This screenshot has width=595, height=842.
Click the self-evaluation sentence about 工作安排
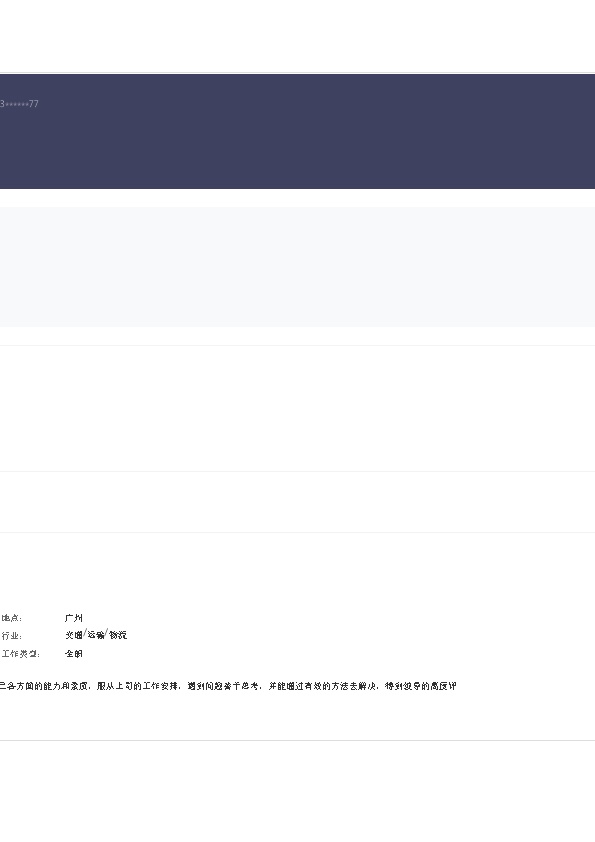[x=228, y=686]
